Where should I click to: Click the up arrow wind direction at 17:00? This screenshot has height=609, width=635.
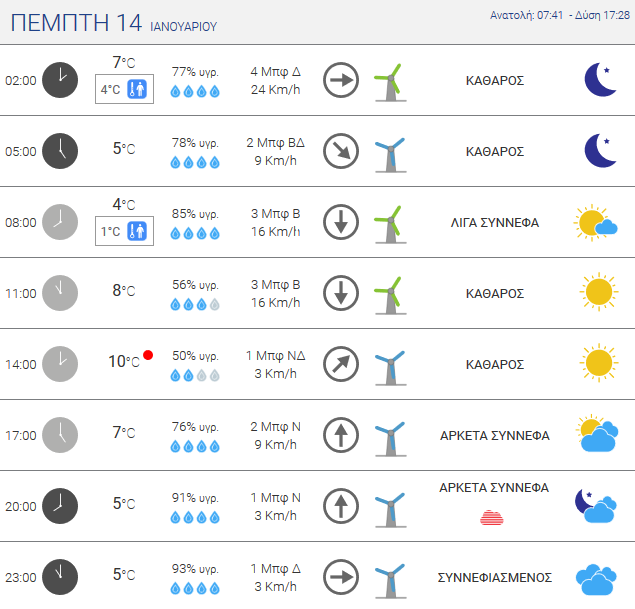(341, 435)
